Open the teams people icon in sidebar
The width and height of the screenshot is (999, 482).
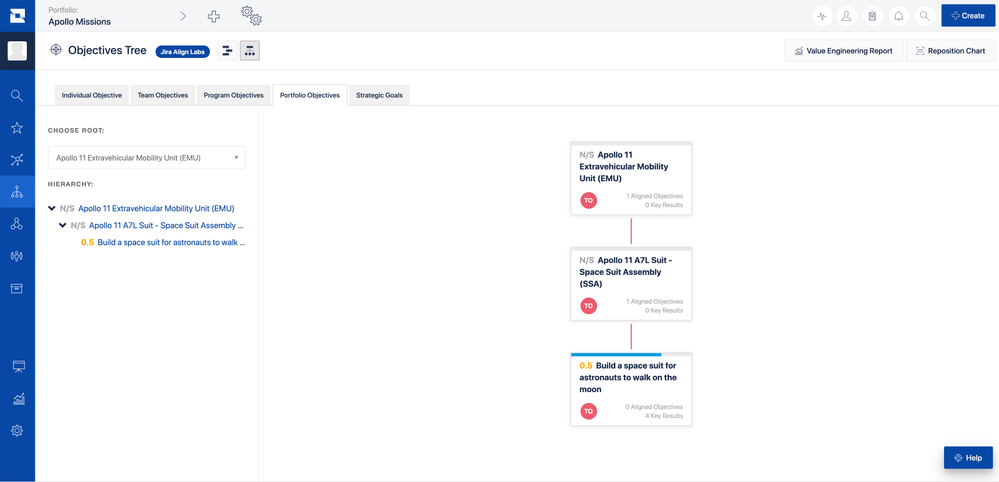[x=17, y=256]
